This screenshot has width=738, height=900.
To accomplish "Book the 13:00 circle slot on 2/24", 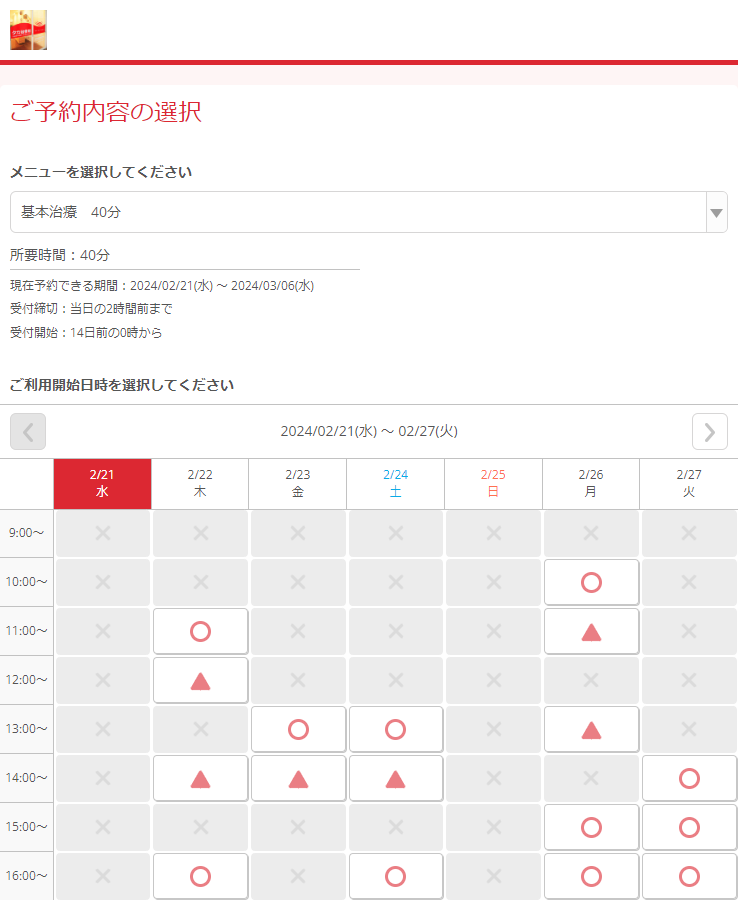I will pyautogui.click(x=395, y=729).
